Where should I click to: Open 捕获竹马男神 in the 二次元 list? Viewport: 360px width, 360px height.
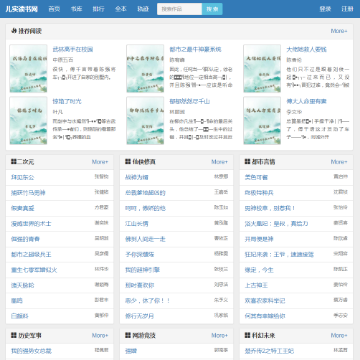[x=28, y=193]
